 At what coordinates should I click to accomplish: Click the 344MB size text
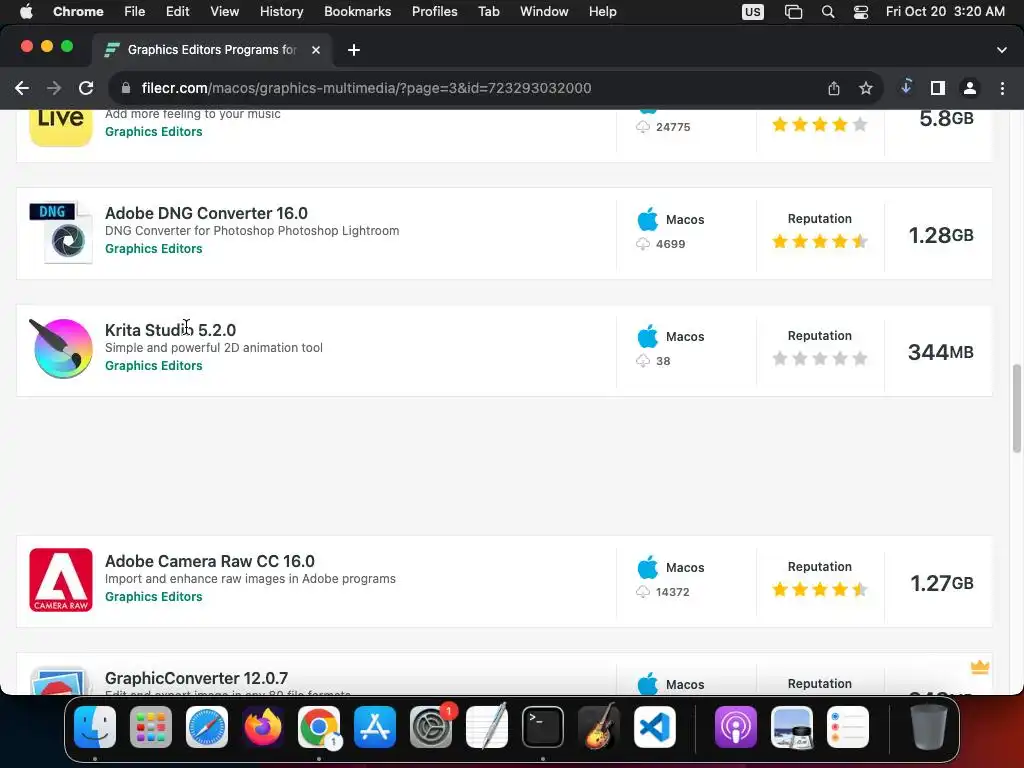coord(940,352)
